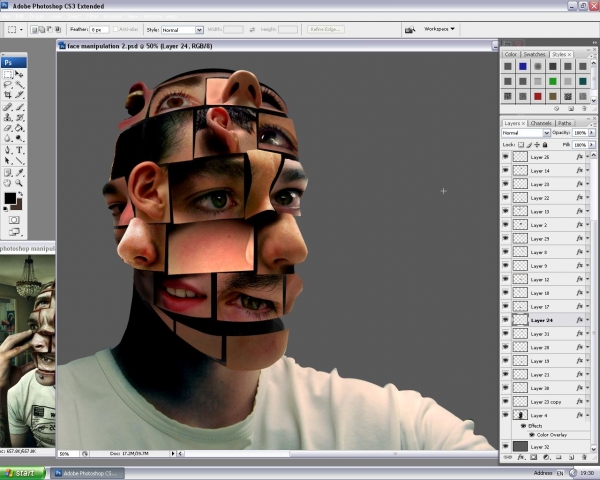Create a new layer in Layers panel
This screenshot has width=600, height=480.
tap(571, 457)
